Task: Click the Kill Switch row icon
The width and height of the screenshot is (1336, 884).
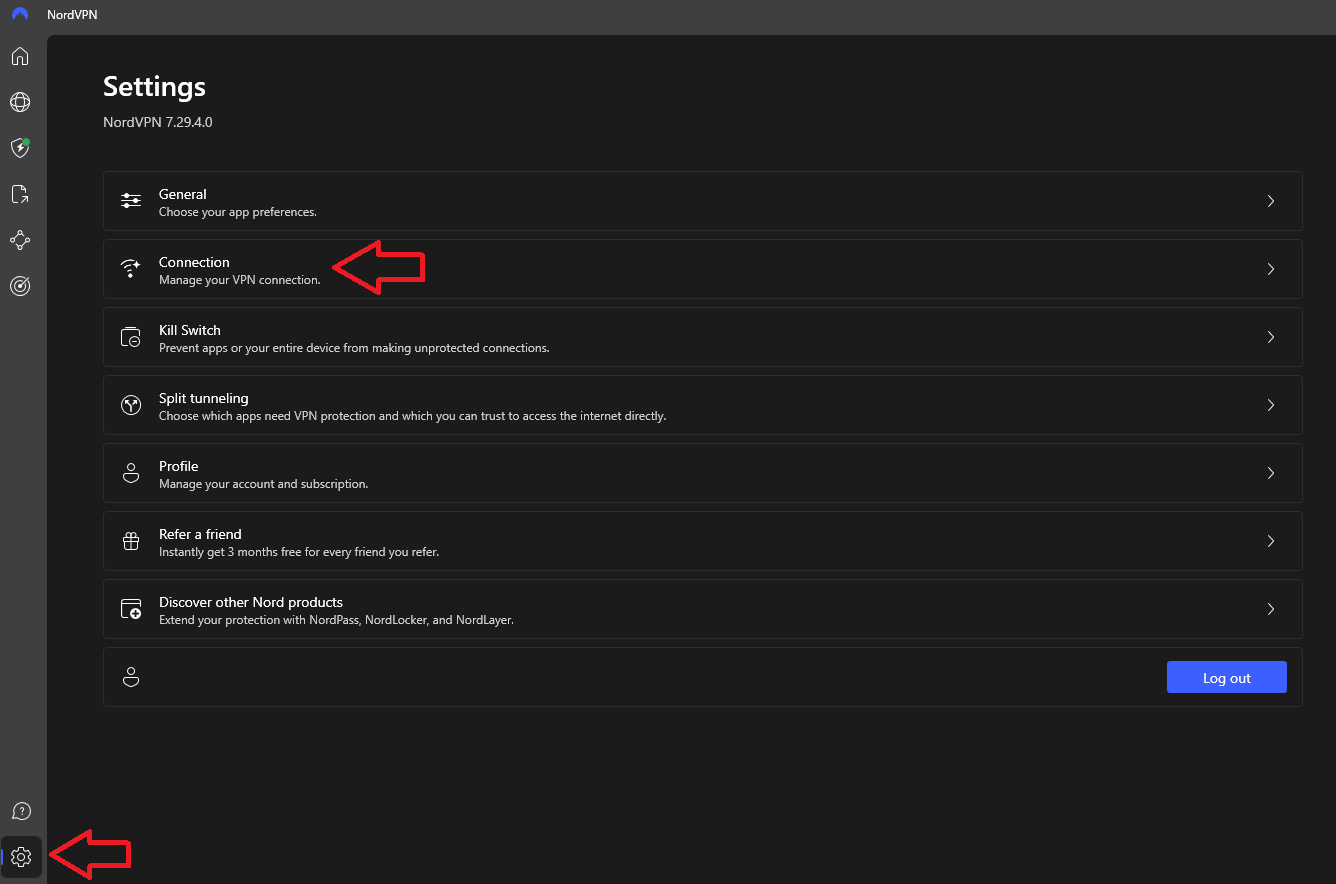Action: pyautogui.click(x=131, y=337)
